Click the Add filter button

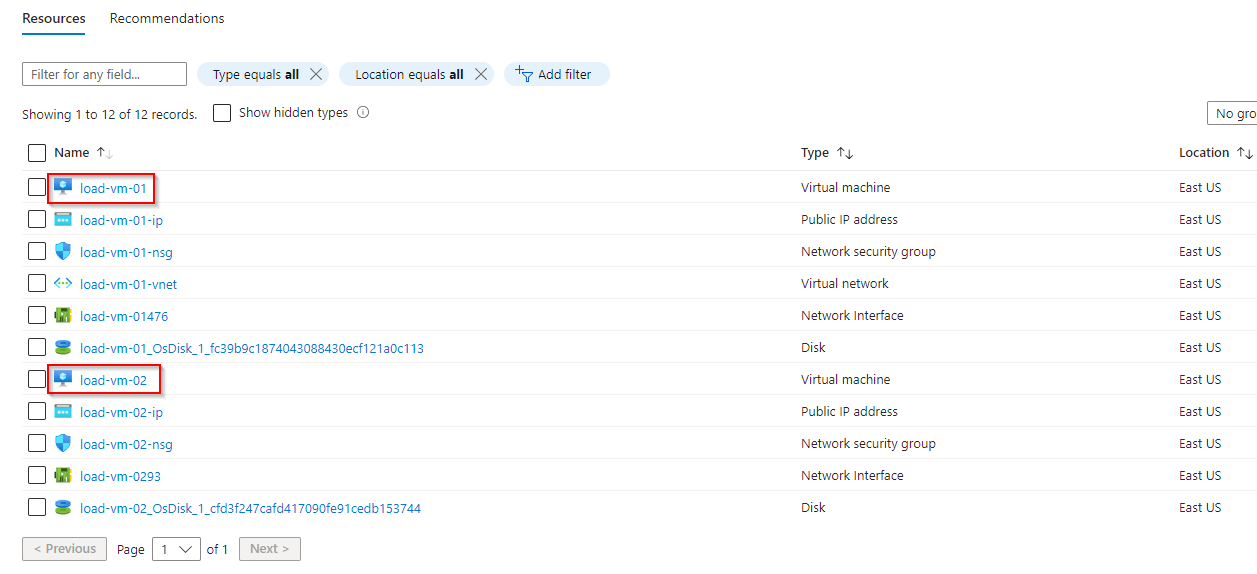point(556,74)
